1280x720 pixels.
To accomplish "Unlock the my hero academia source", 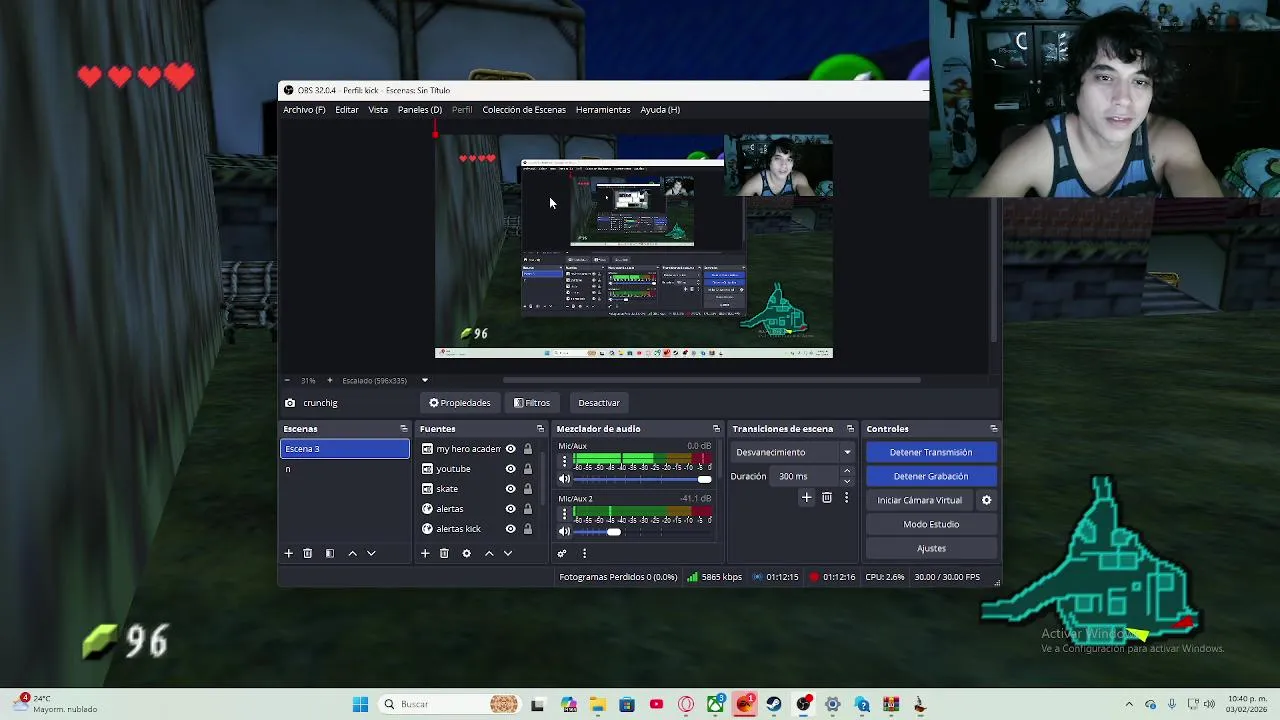I will pos(528,449).
